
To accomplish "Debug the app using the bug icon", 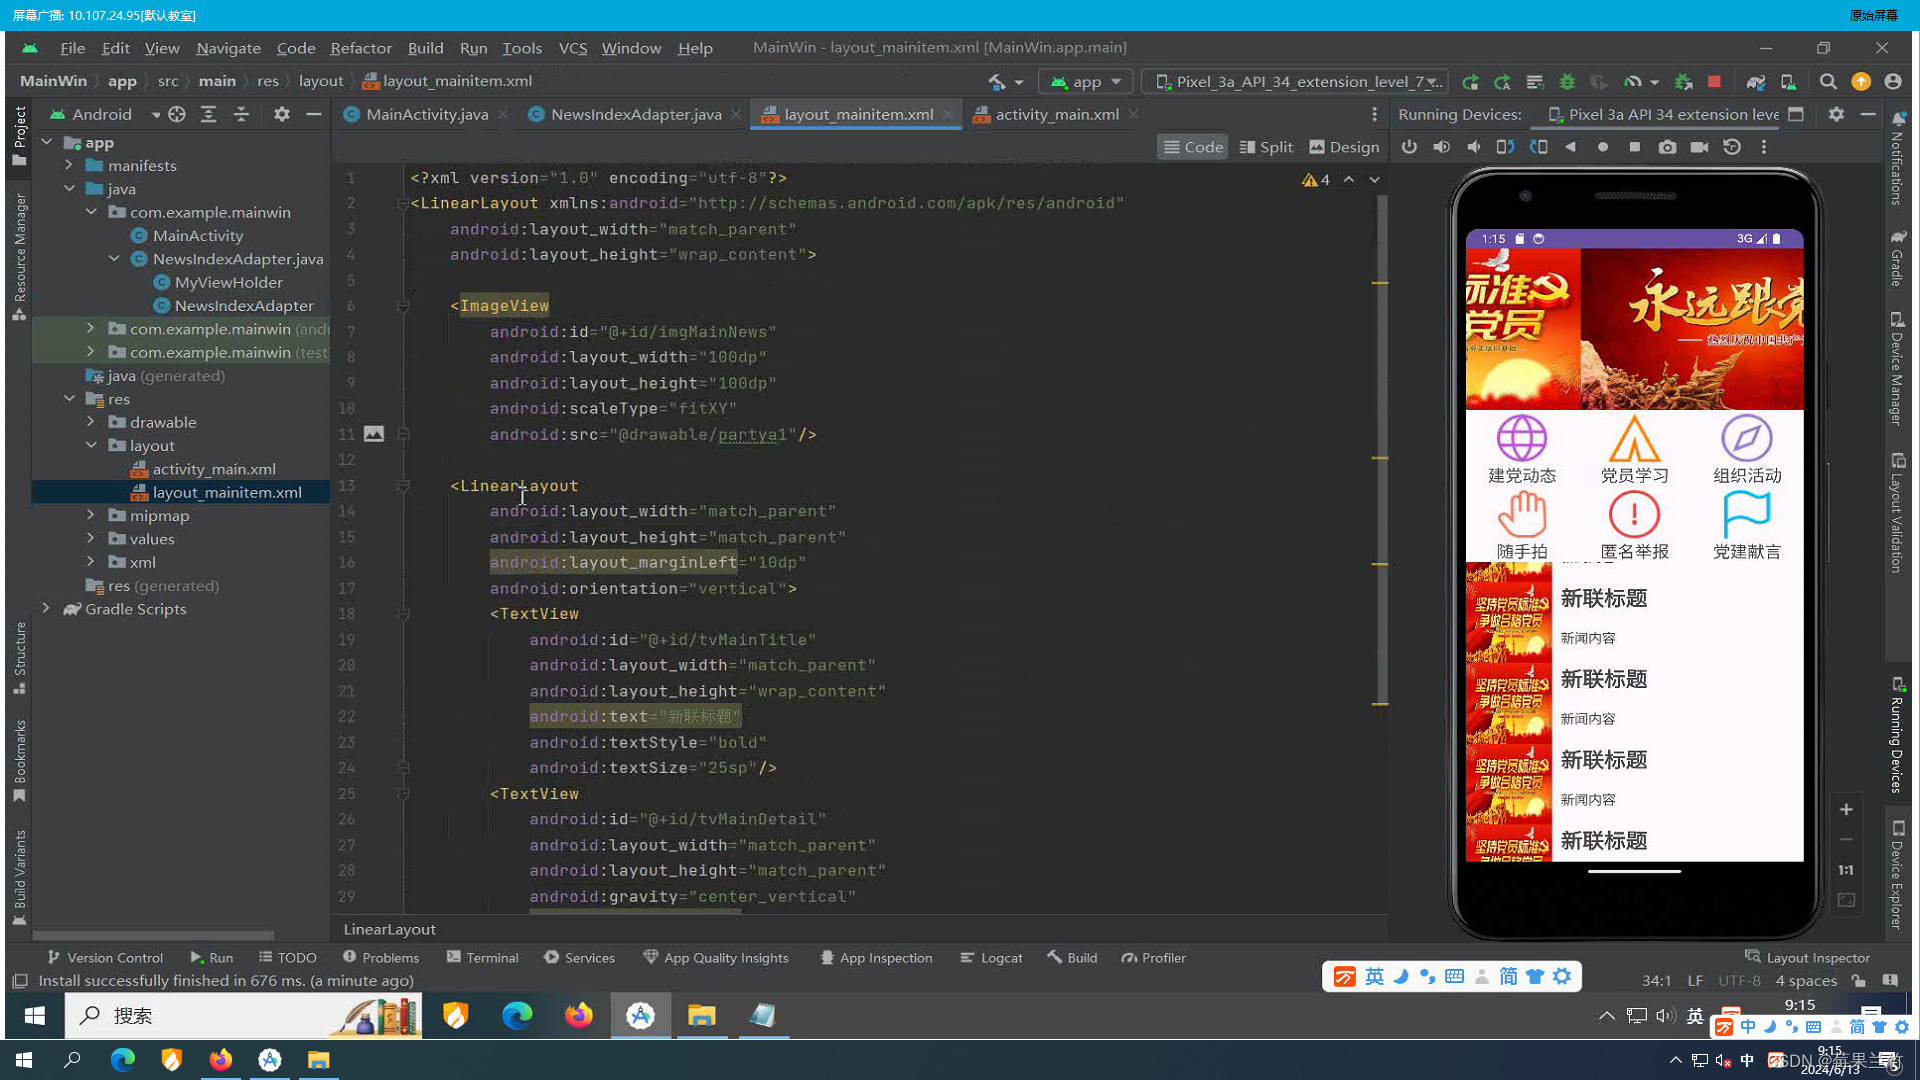I will tap(1567, 82).
